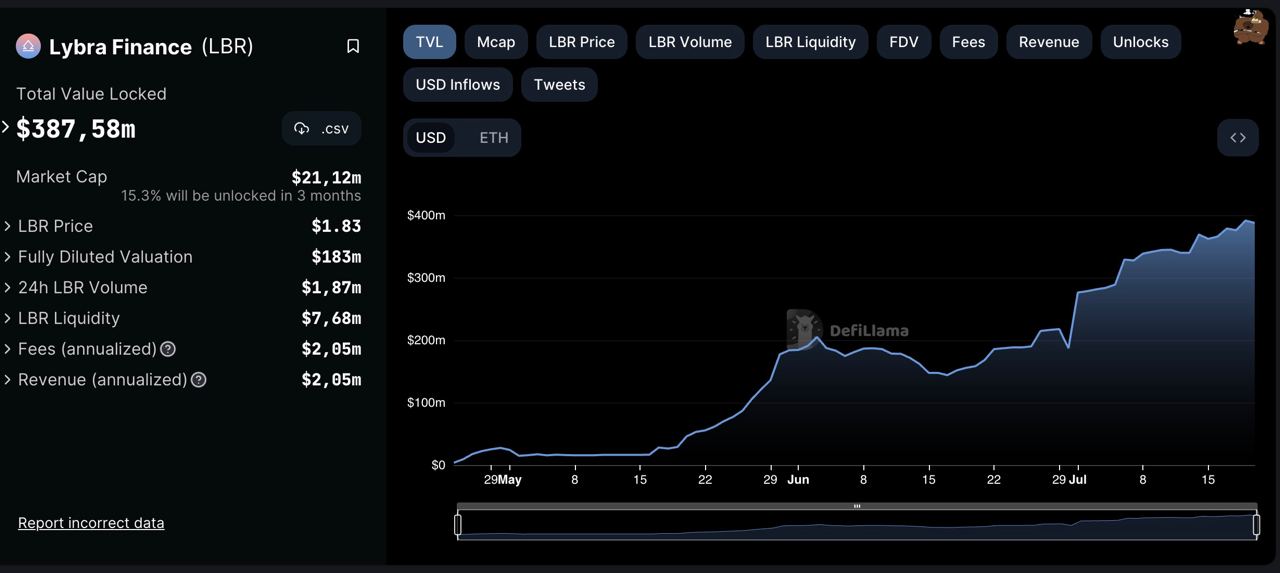Click the Fees help question-mark icon

(168, 349)
